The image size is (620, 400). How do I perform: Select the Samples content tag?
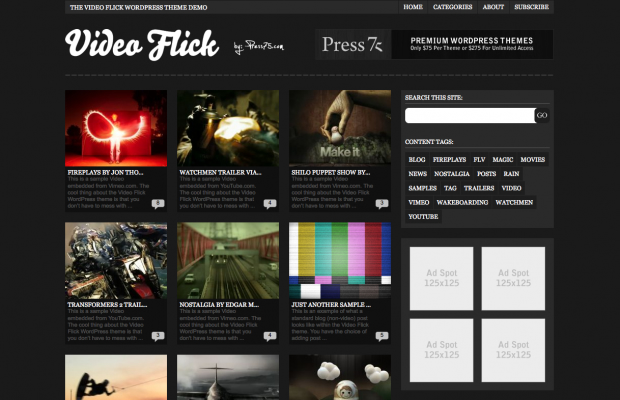(x=422, y=188)
